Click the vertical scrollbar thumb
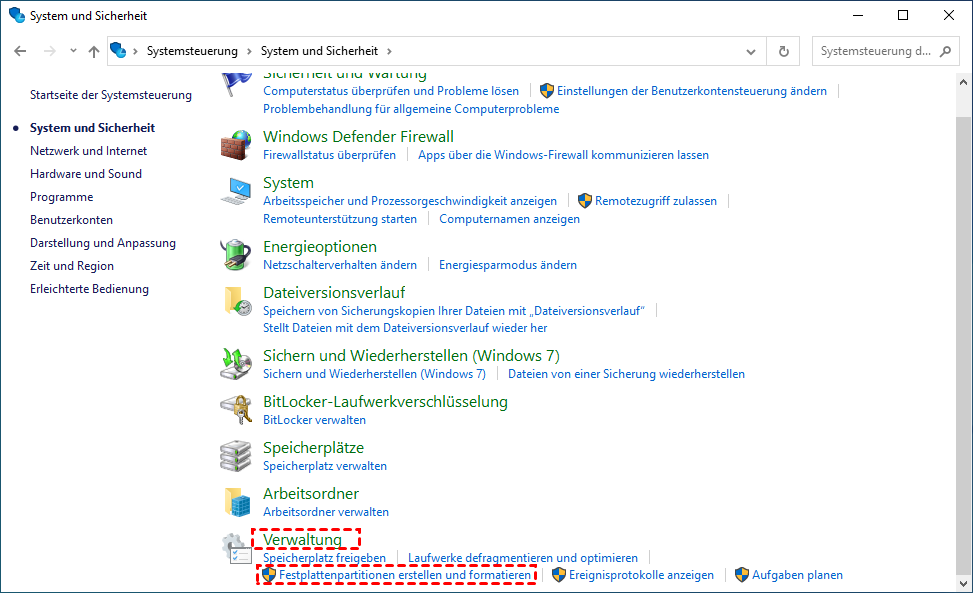Image resolution: width=973 pixels, height=593 pixels. [x=963, y=344]
